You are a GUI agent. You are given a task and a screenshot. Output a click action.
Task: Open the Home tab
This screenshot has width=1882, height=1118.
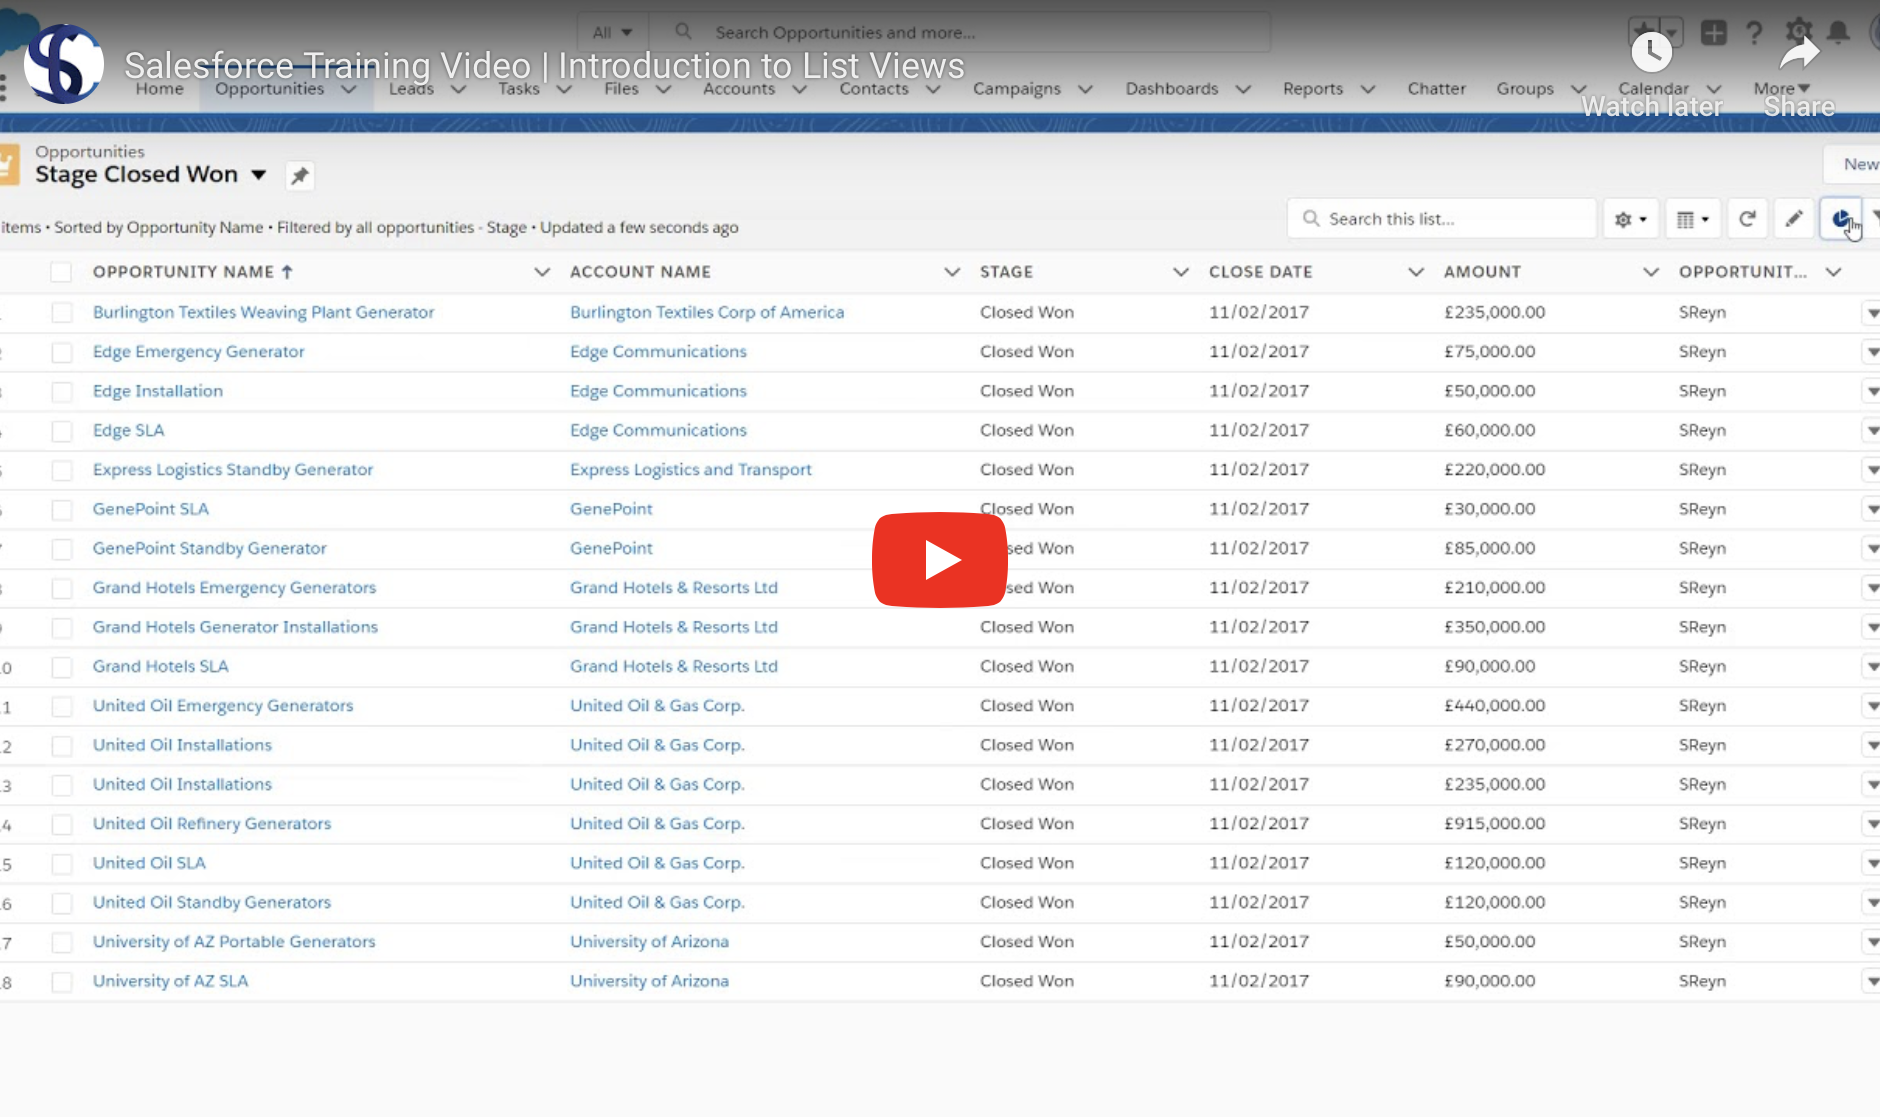[160, 89]
